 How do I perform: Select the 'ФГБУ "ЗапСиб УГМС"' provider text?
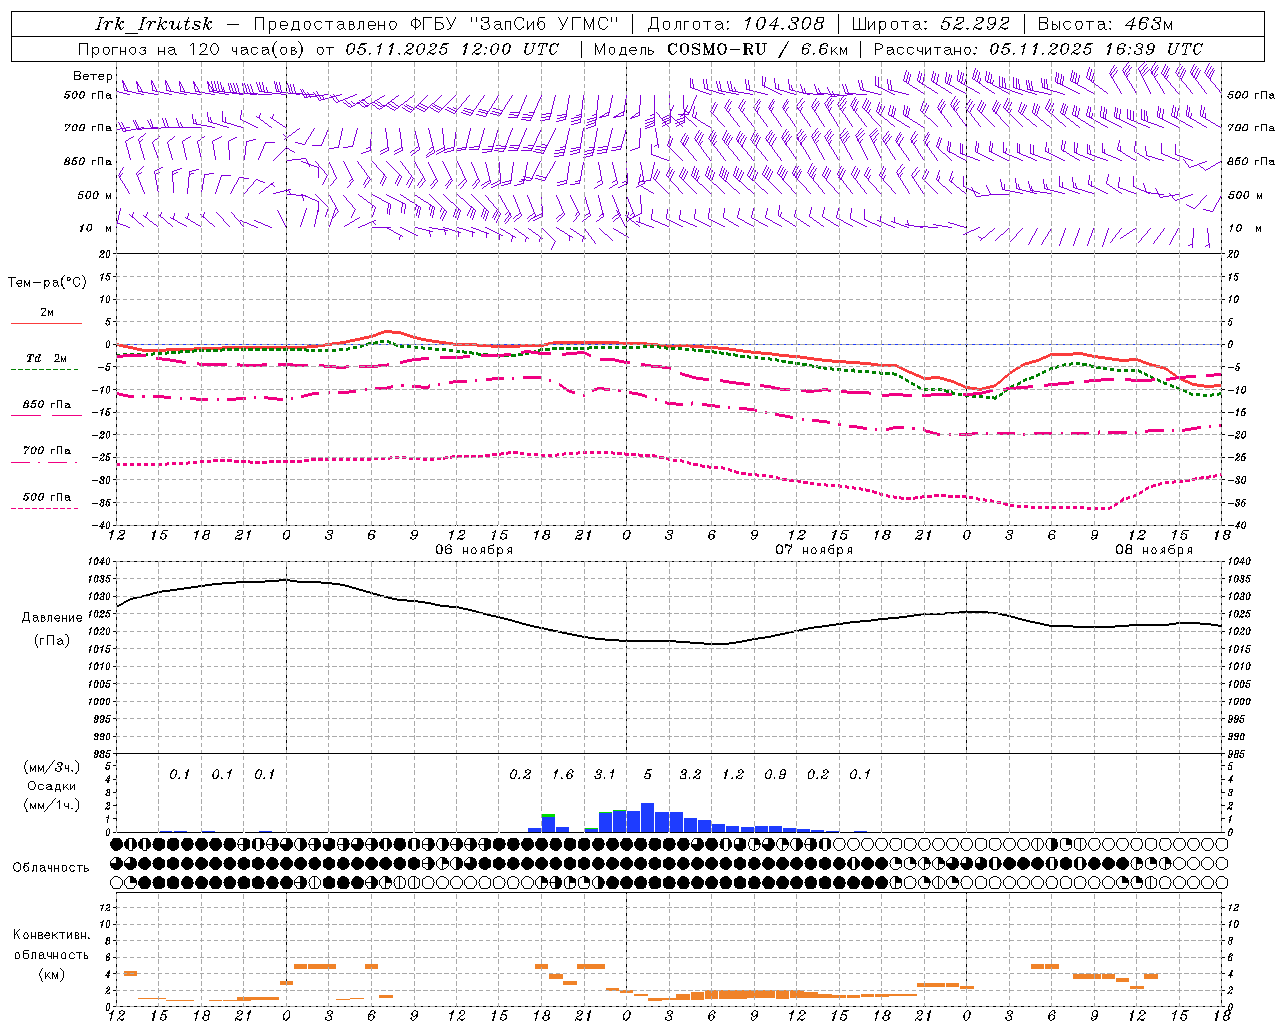(x=514, y=24)
